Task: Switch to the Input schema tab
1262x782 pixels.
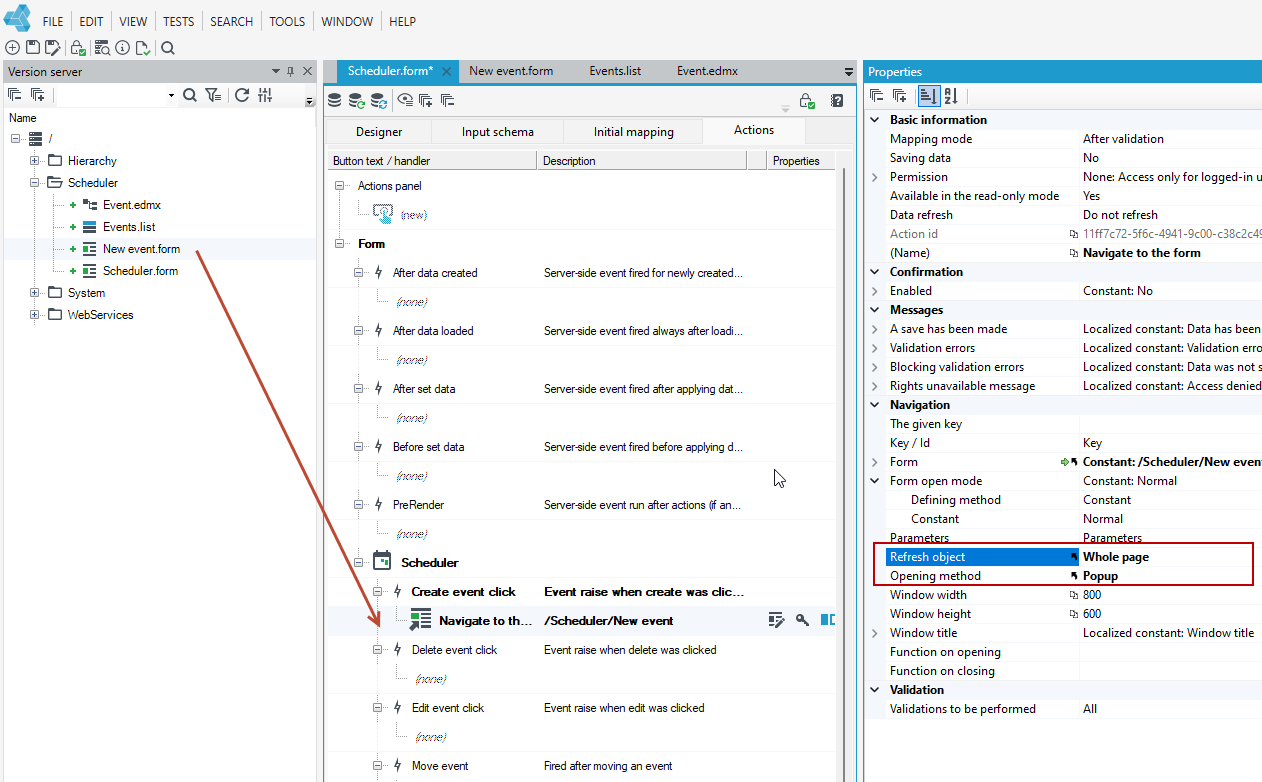Action: coord(498,132)
